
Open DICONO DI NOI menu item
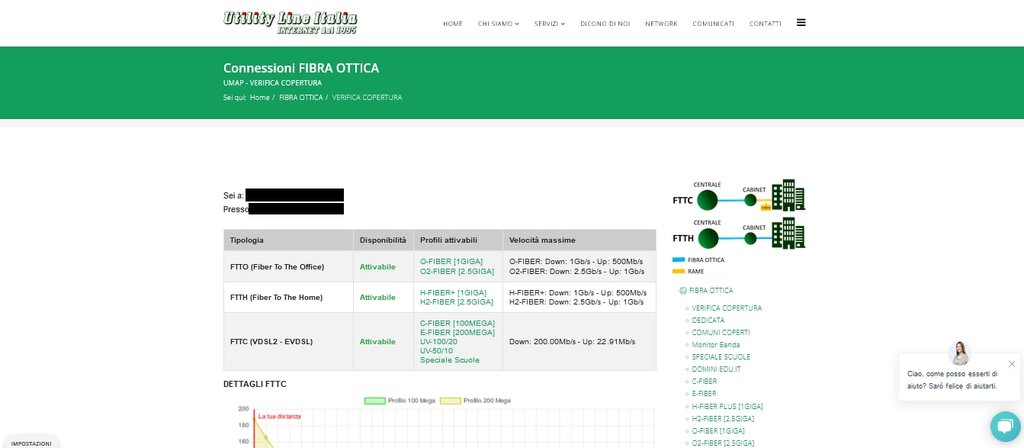click(605, 24)
